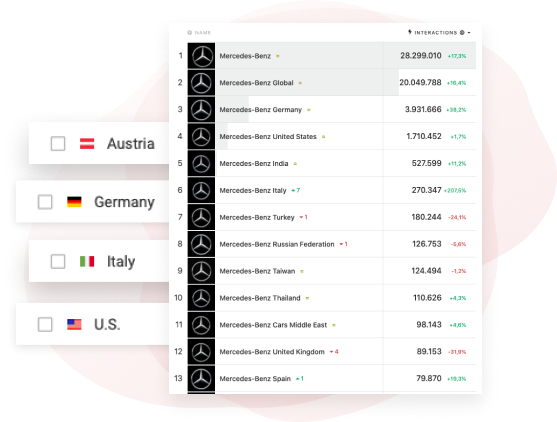557x422 pixels.
Task: Click the Mercedes-Benz Germany logo thumbnail
Action: pyautogui.click(x=201, y=109)
